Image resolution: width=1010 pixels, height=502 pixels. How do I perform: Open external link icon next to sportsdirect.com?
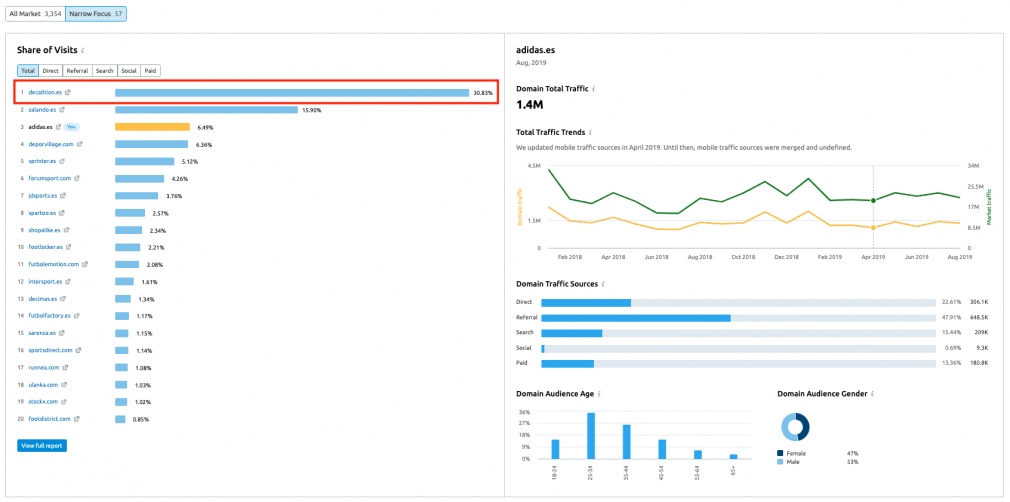click(79, 351)
